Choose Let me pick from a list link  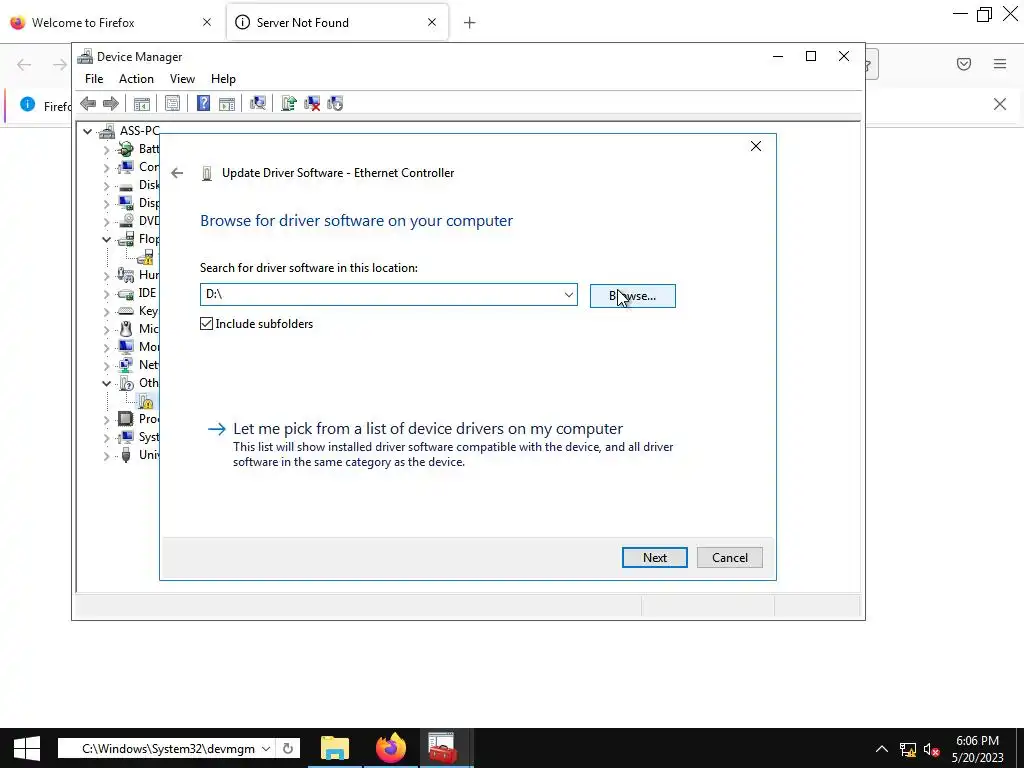pos(428,428)
